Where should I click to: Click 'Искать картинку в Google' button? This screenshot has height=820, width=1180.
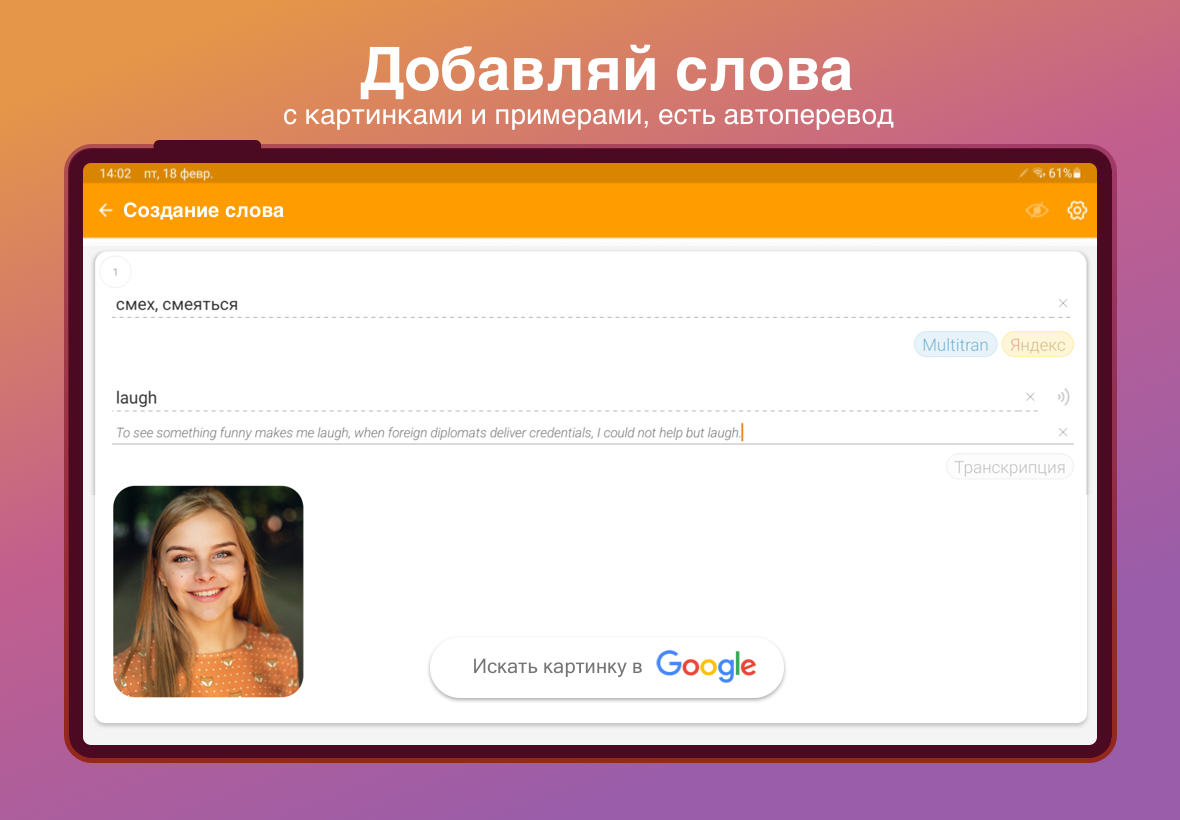(607, 667)
